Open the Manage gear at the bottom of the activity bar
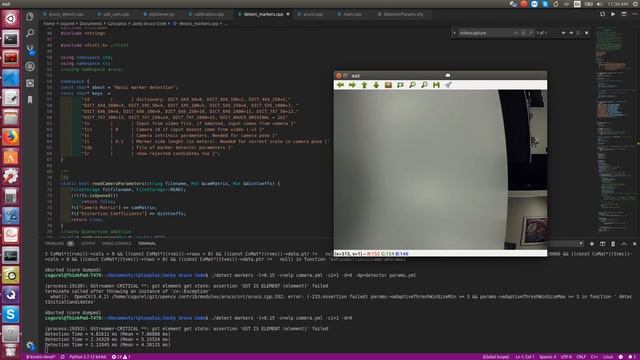This screenshot has width=640, height=360. tap(30, 346)
